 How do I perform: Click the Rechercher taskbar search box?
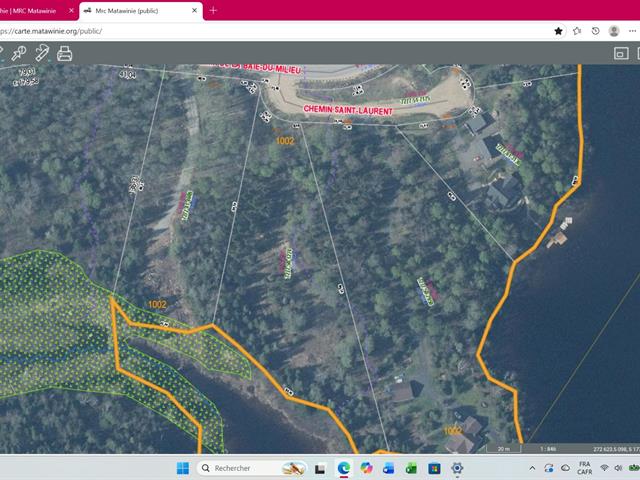253,468
